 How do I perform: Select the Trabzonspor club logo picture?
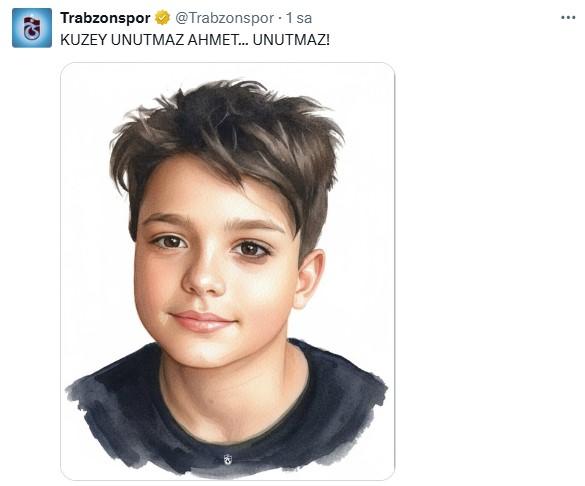coord(32,28)
